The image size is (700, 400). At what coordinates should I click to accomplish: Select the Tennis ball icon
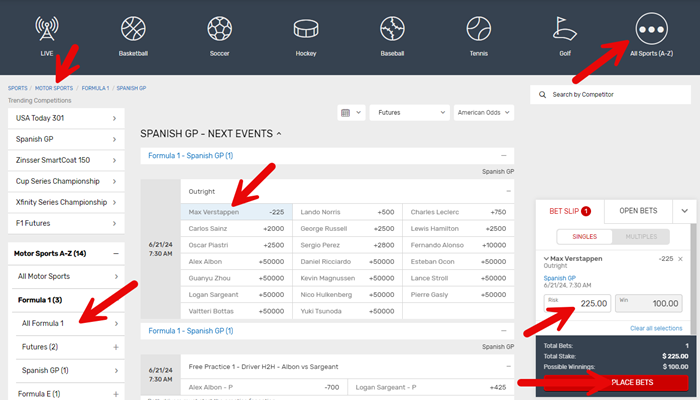479,28
